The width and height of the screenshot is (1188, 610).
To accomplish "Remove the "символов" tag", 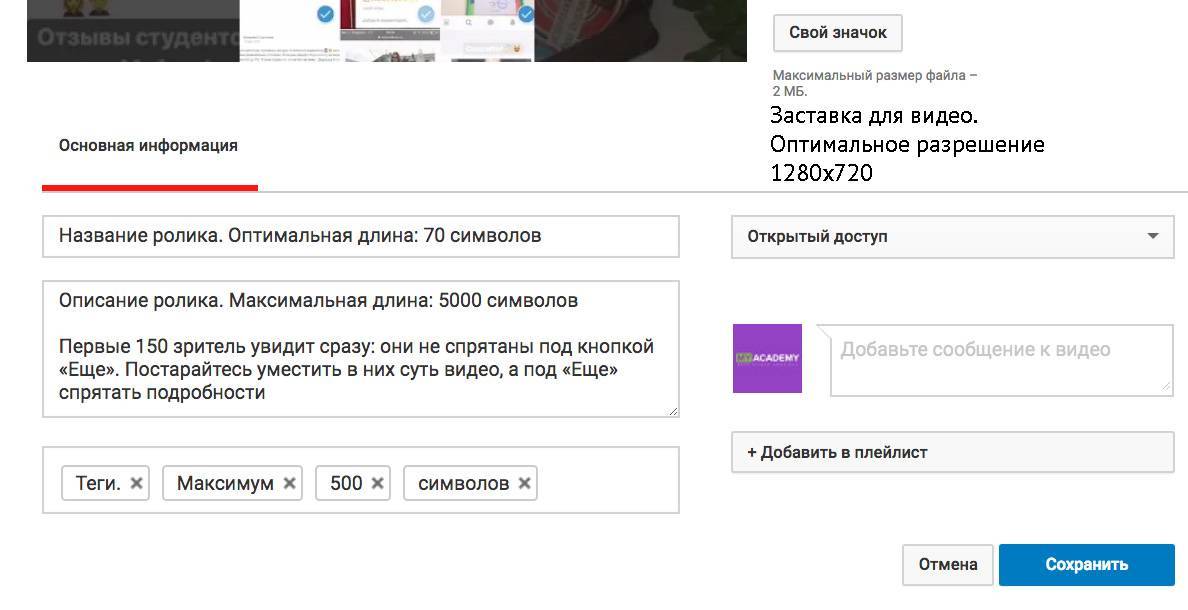I will click(524, 483).
